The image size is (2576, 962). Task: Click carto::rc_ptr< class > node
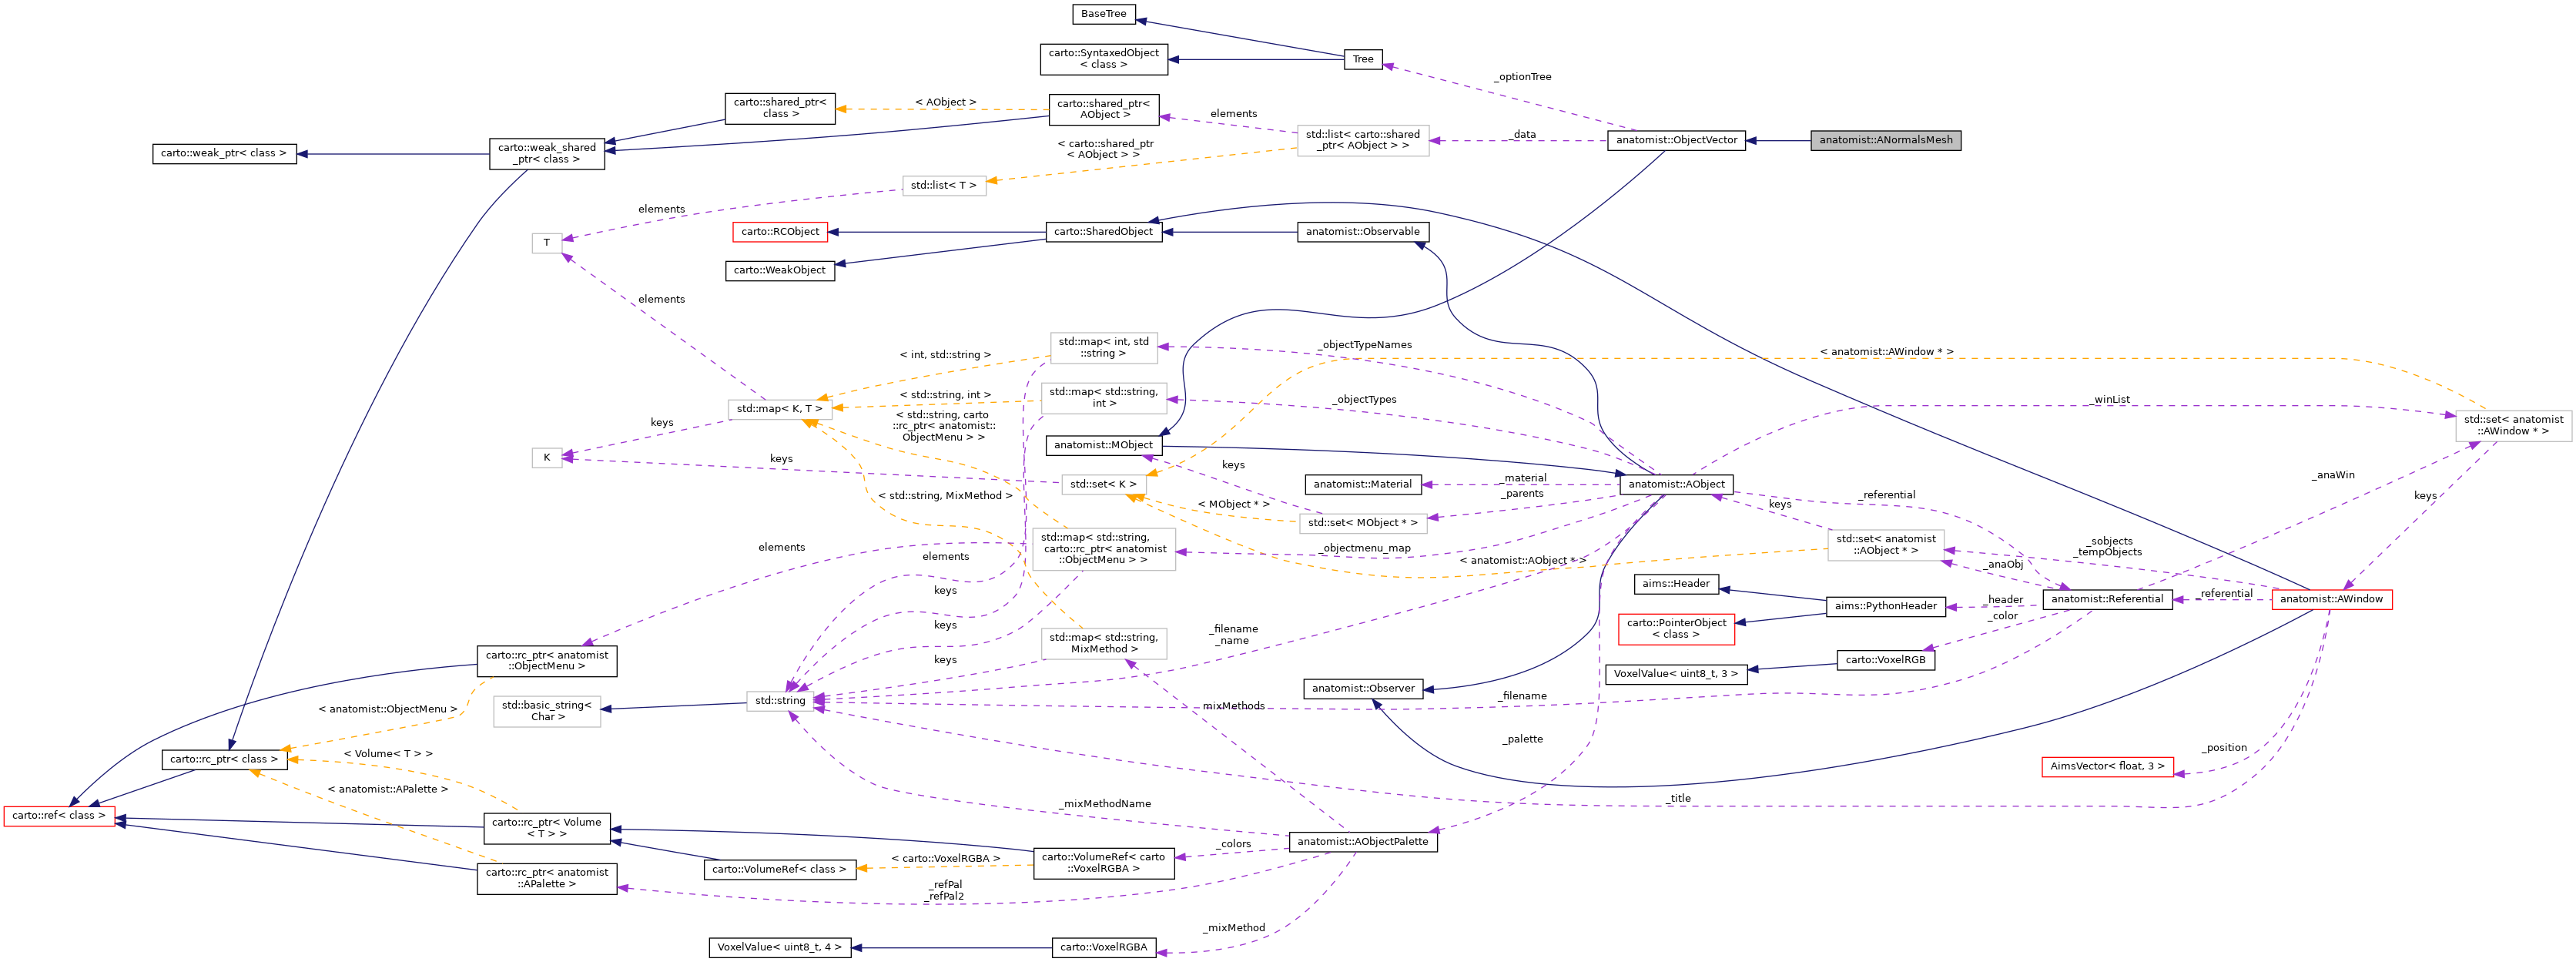[x=224, y=761]
